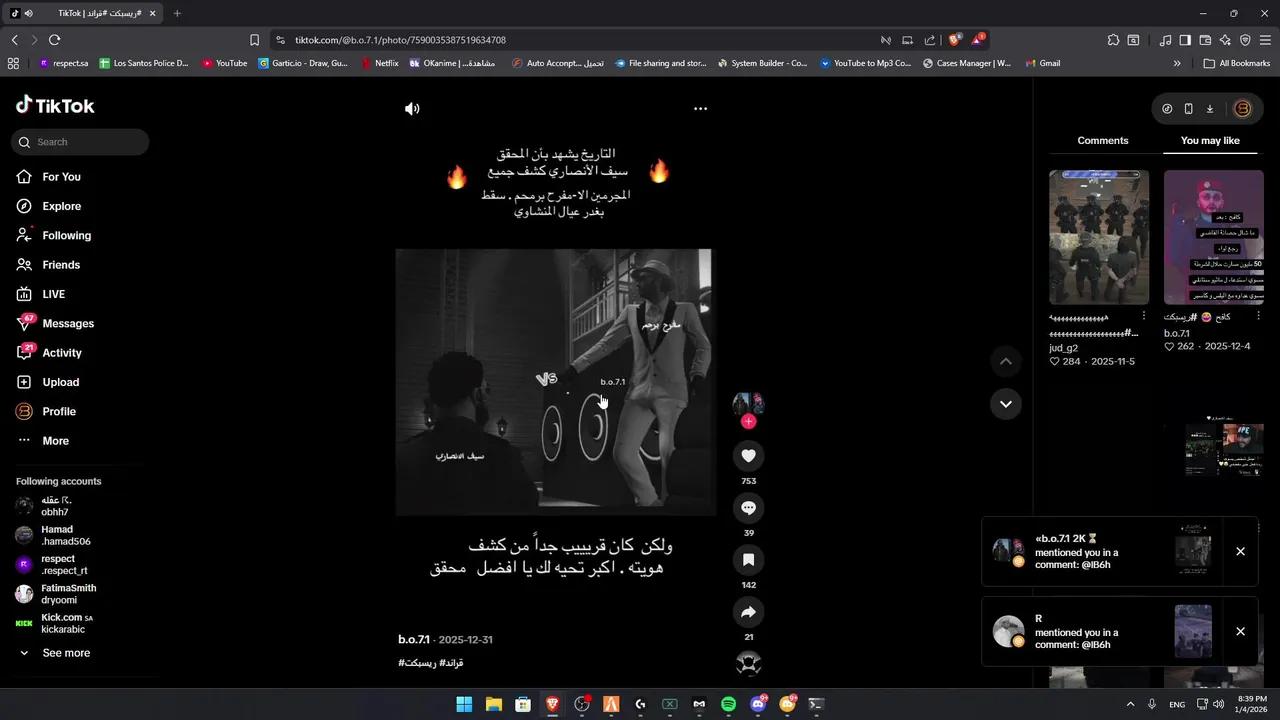Open the jud_g2 recommended video thumbnail
Viewport: 1280px width, 720px height.
[x=1099, y=237]
